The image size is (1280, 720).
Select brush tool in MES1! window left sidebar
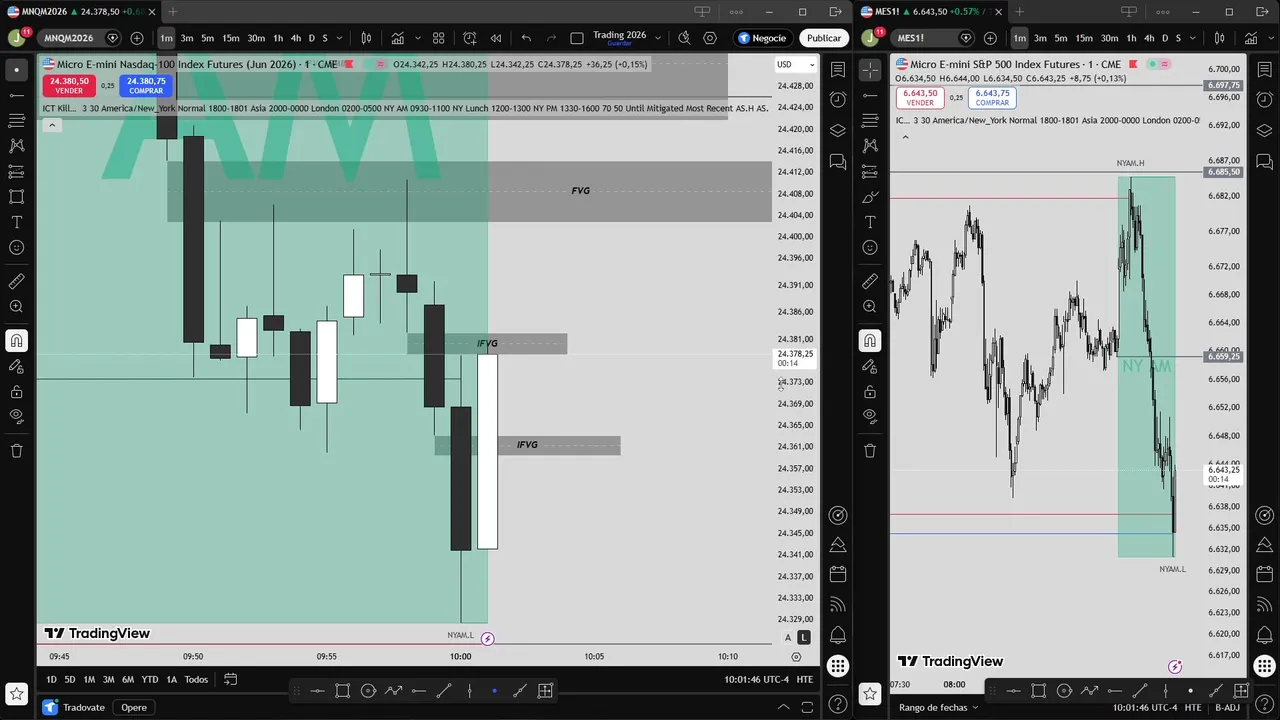[870, 197]
